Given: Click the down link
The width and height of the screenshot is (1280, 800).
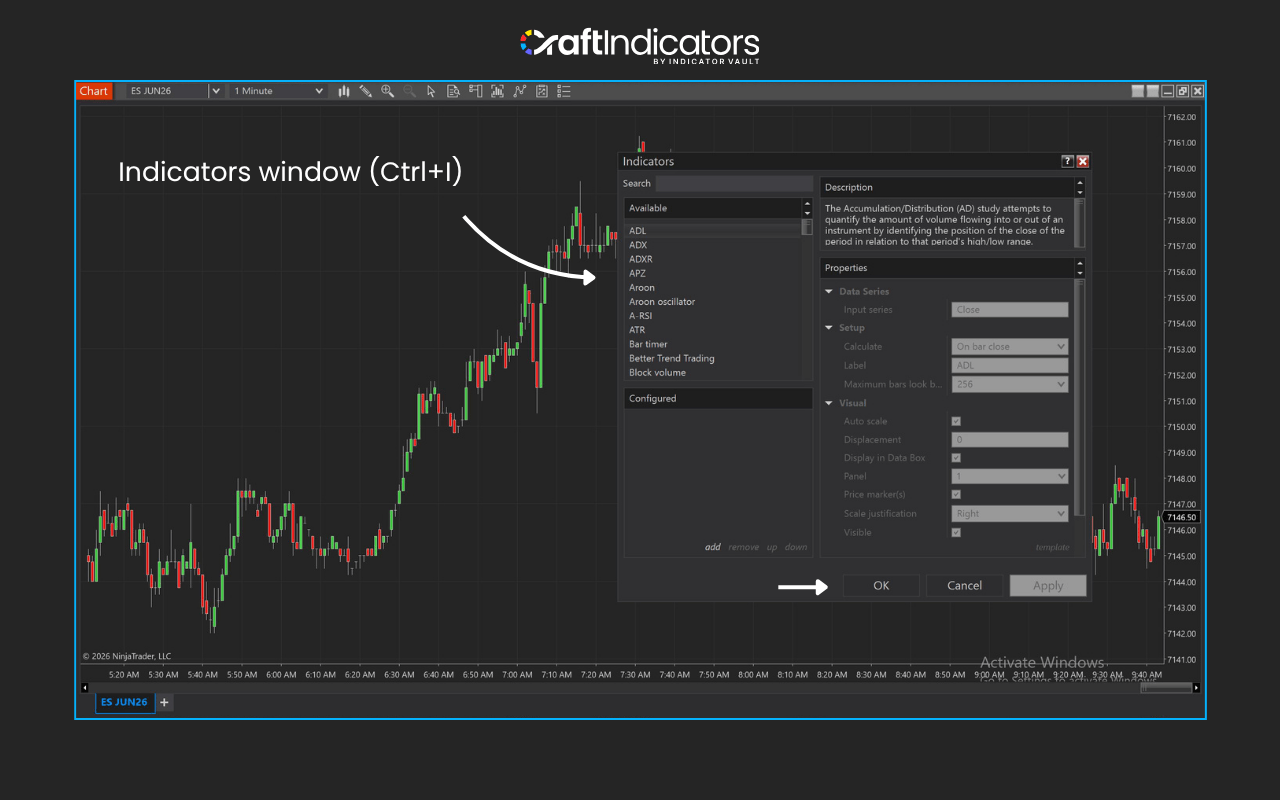Looking at the screenshot, I should [796, 547].
